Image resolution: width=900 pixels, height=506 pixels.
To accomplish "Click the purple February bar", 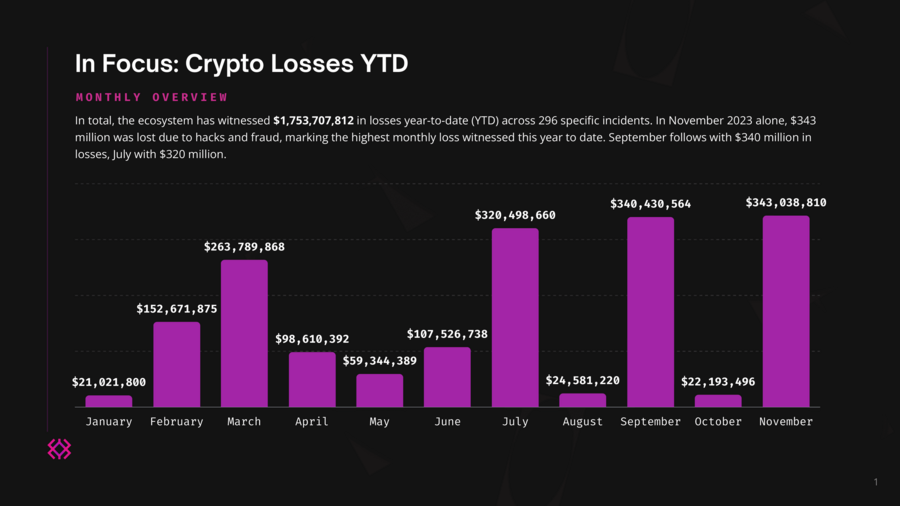I will [x=176, y=364].
